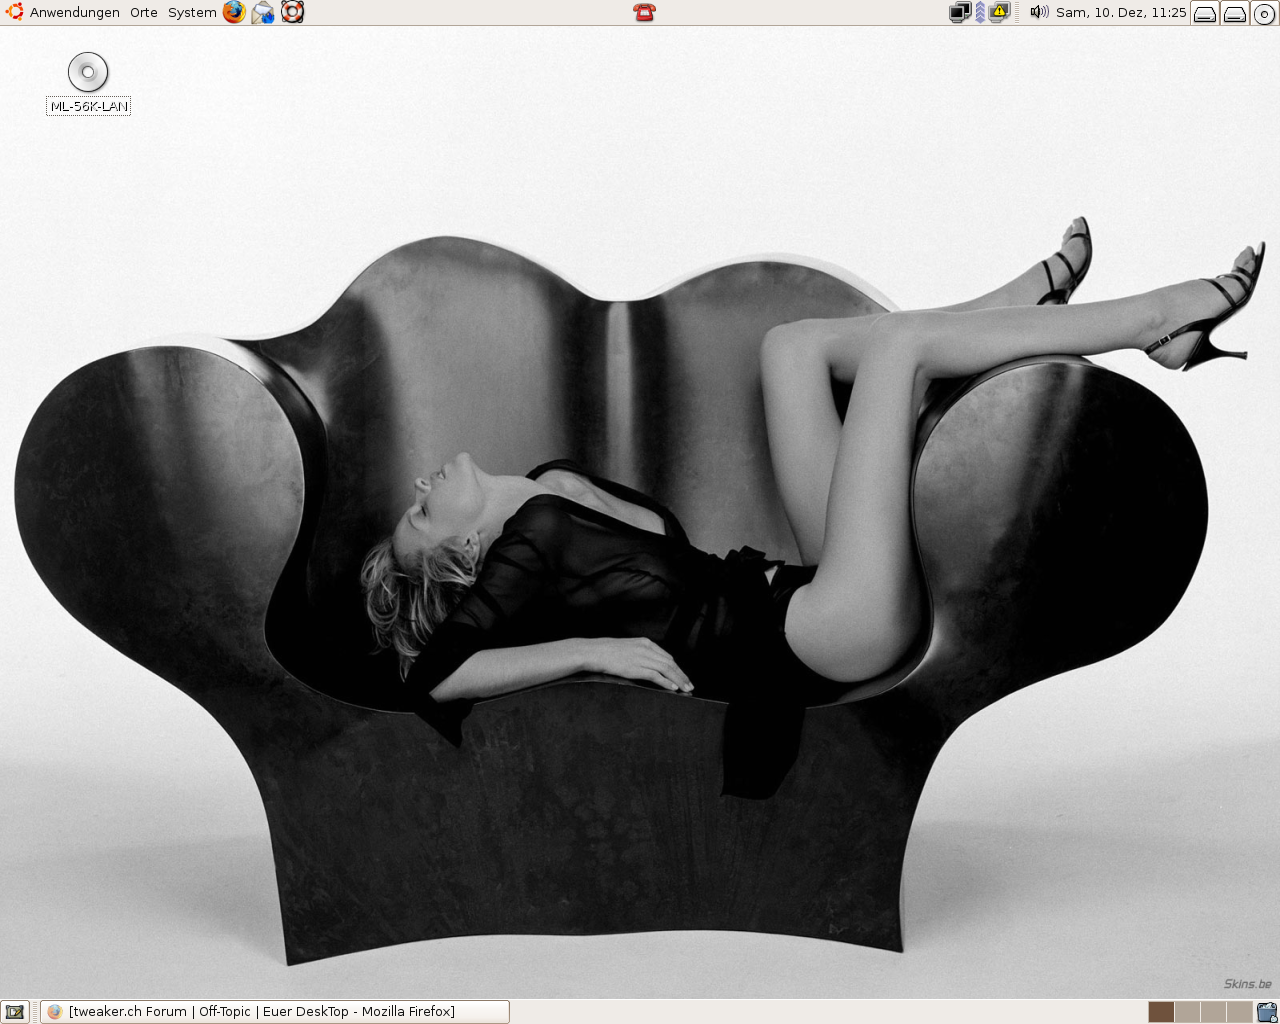This screenshot has width=1280, height=1024.
Task: Open the trash applet in bottom panel
Action: [1267, 1012]
